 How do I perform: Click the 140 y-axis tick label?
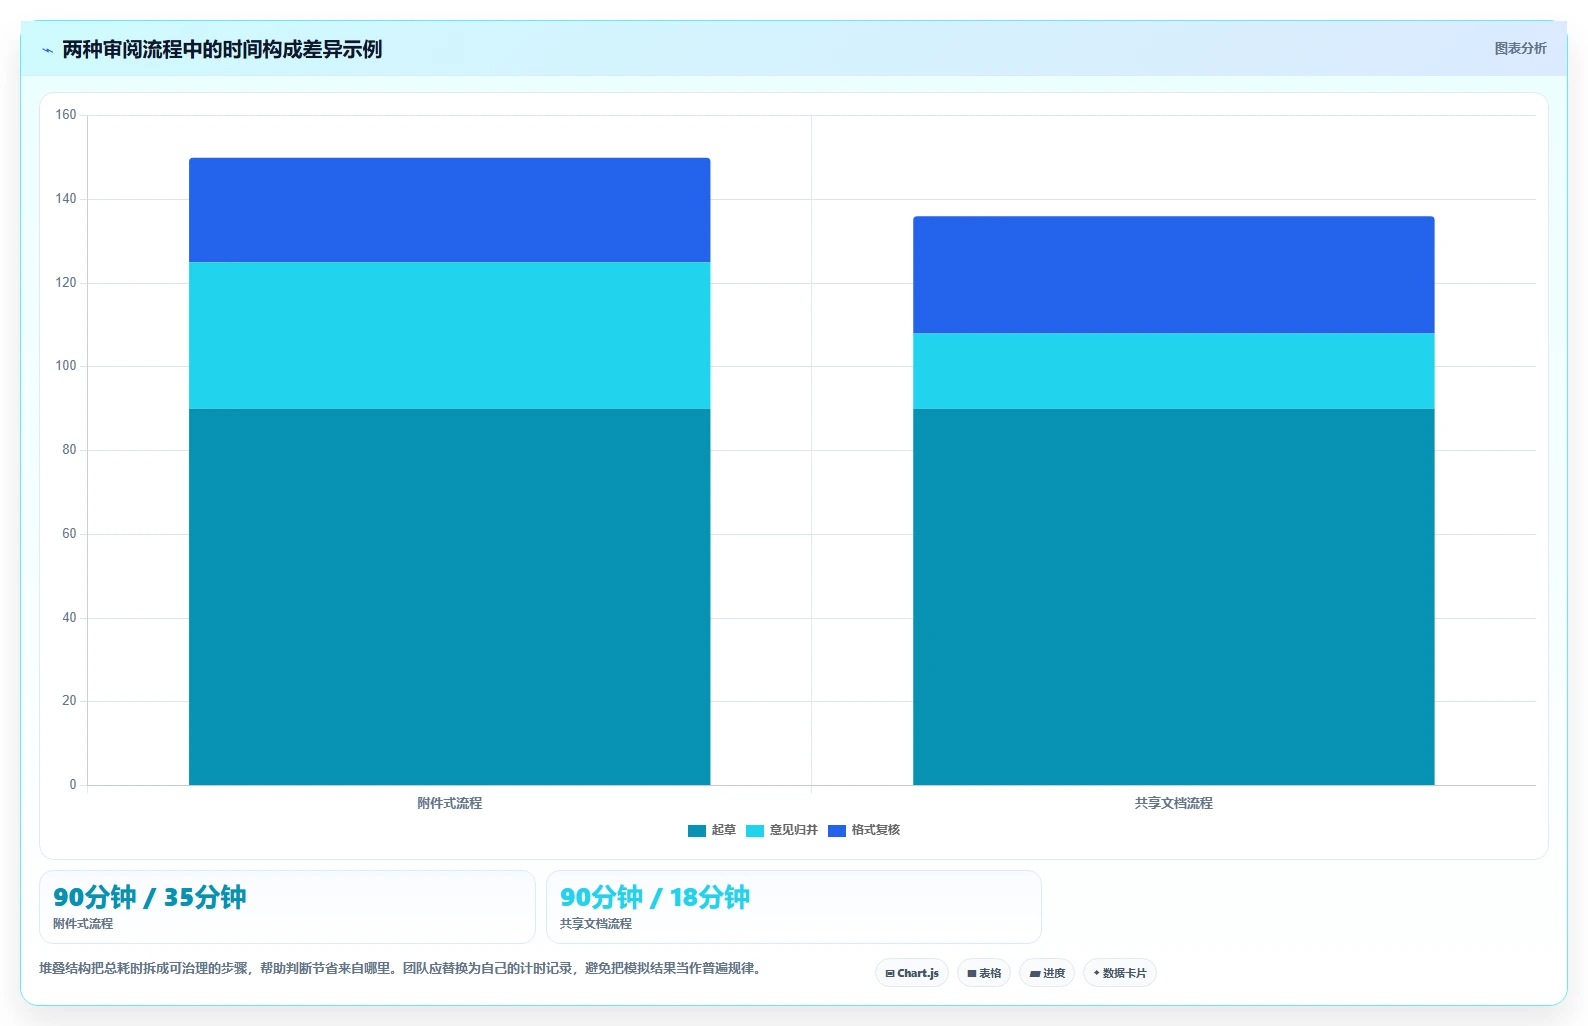click(66, 199)
